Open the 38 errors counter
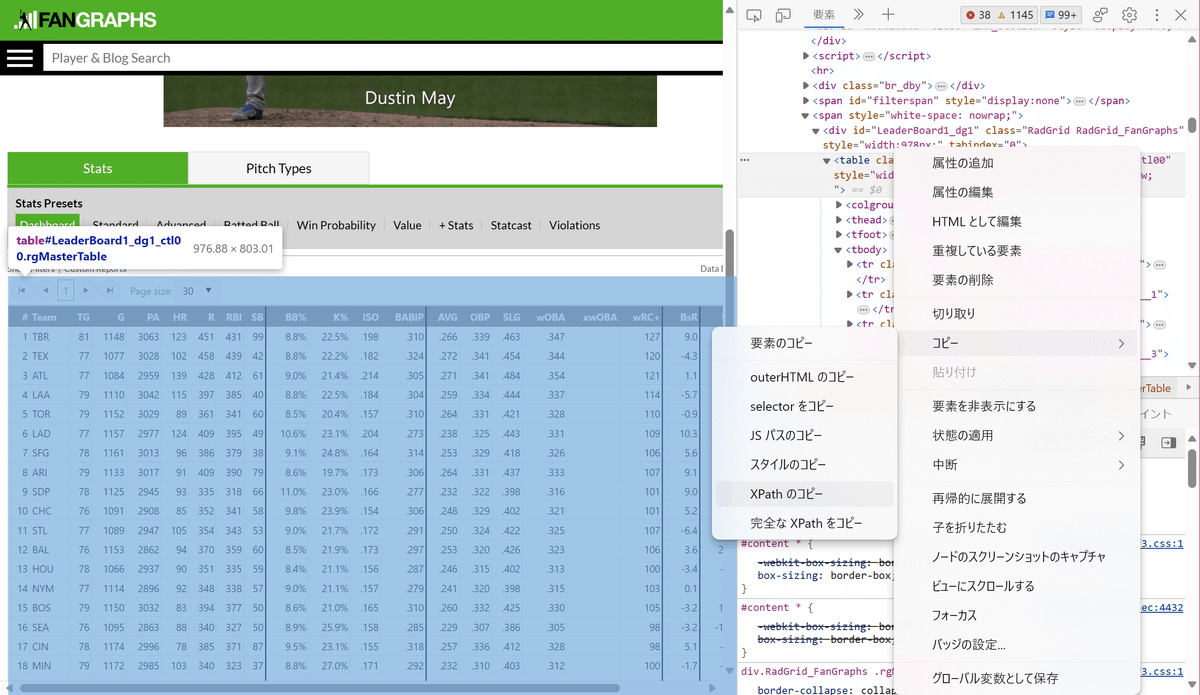The width and height of the screenshot is (1200, 695). click(x=979, y=15)
